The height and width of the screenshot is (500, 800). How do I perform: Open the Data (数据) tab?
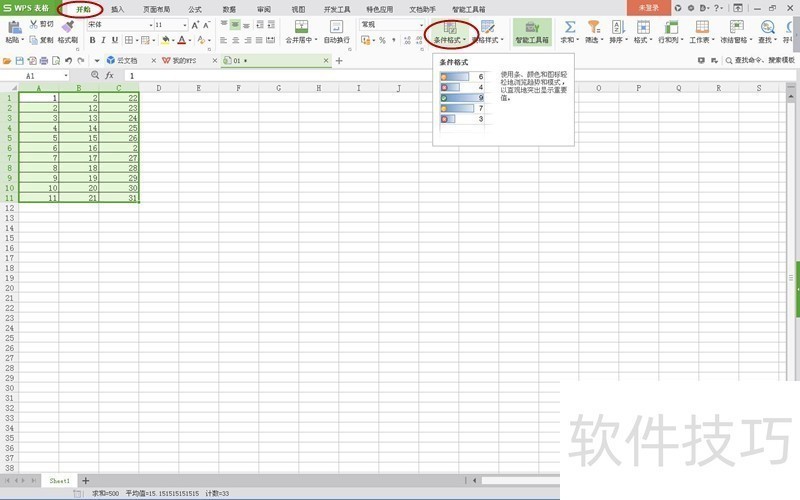(x=229, y=9)
